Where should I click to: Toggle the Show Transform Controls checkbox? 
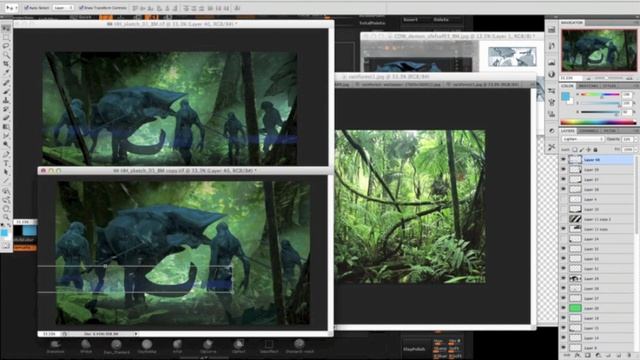tap(81, 8)
